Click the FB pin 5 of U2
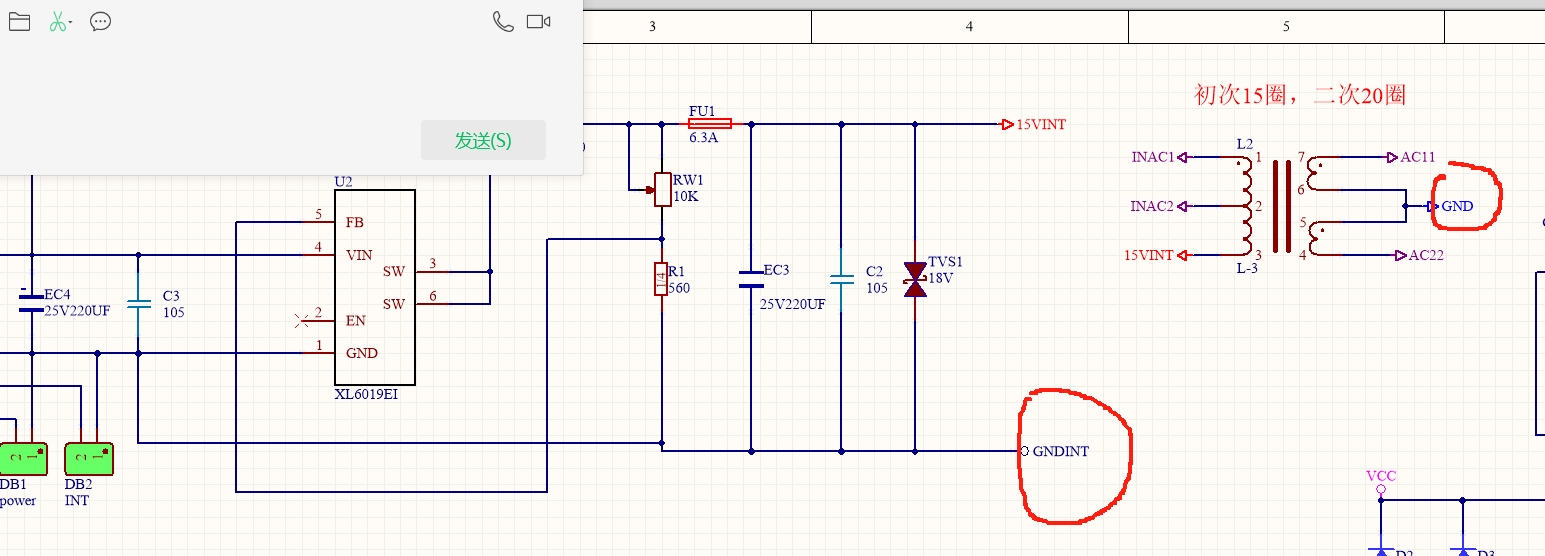1545x556 pixels. (318, 221)
